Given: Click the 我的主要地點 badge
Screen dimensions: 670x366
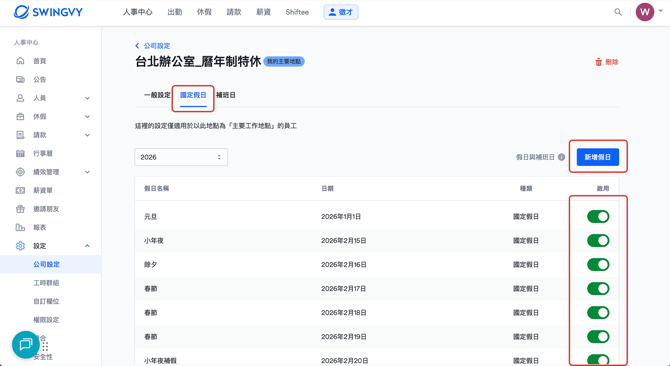Looking at the screenshot, I should [x=284, y=61].
